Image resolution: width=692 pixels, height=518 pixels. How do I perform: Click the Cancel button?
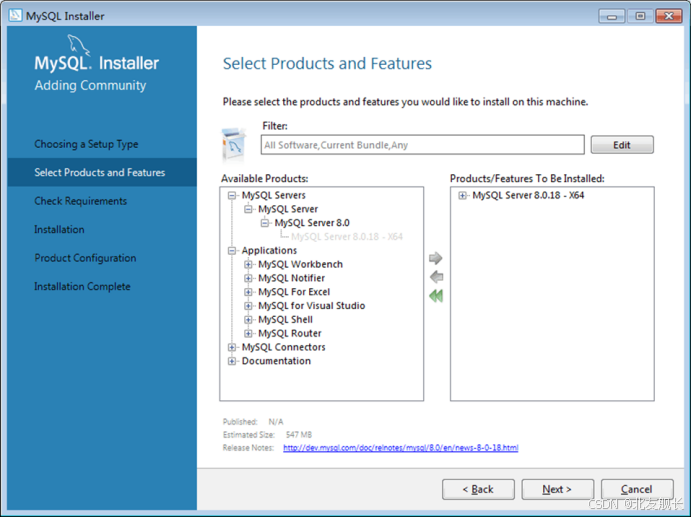[637, 489]
